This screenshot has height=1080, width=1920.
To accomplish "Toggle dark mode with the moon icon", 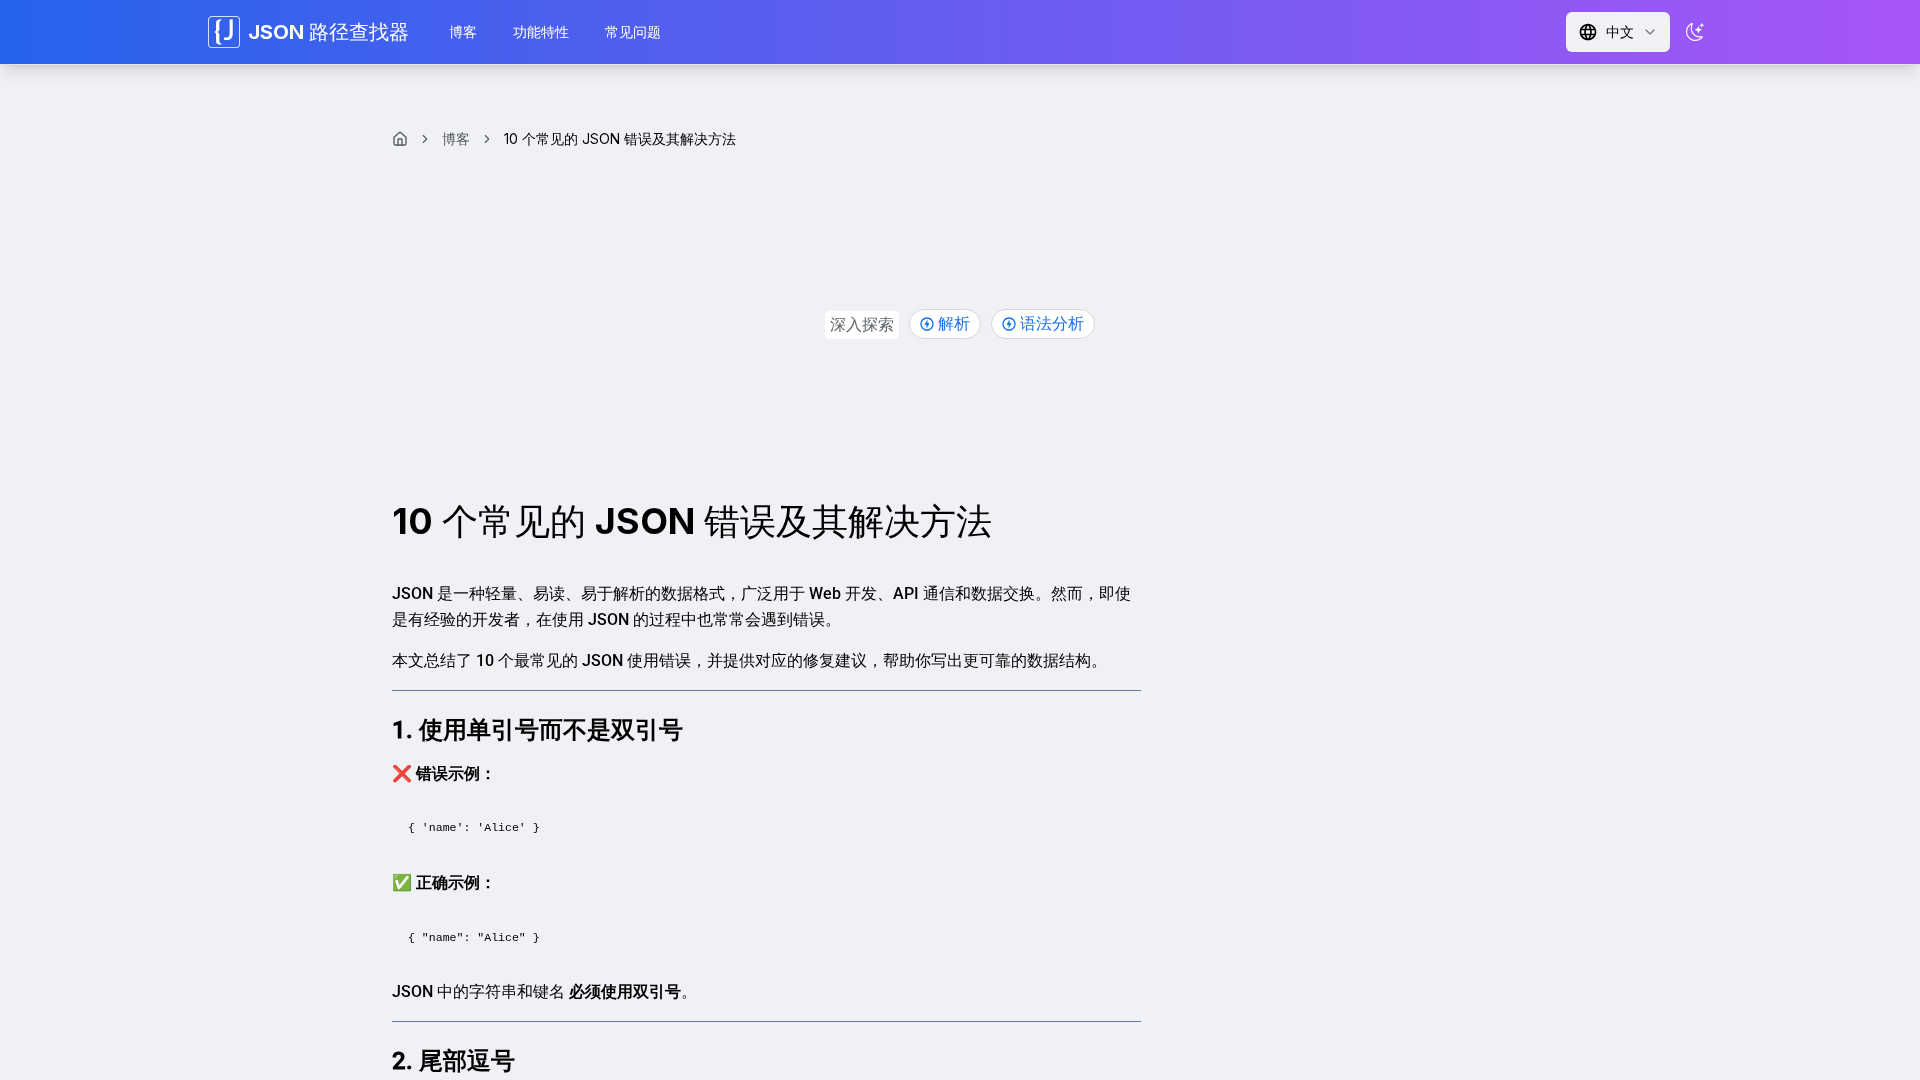I will pos(1694,32).
